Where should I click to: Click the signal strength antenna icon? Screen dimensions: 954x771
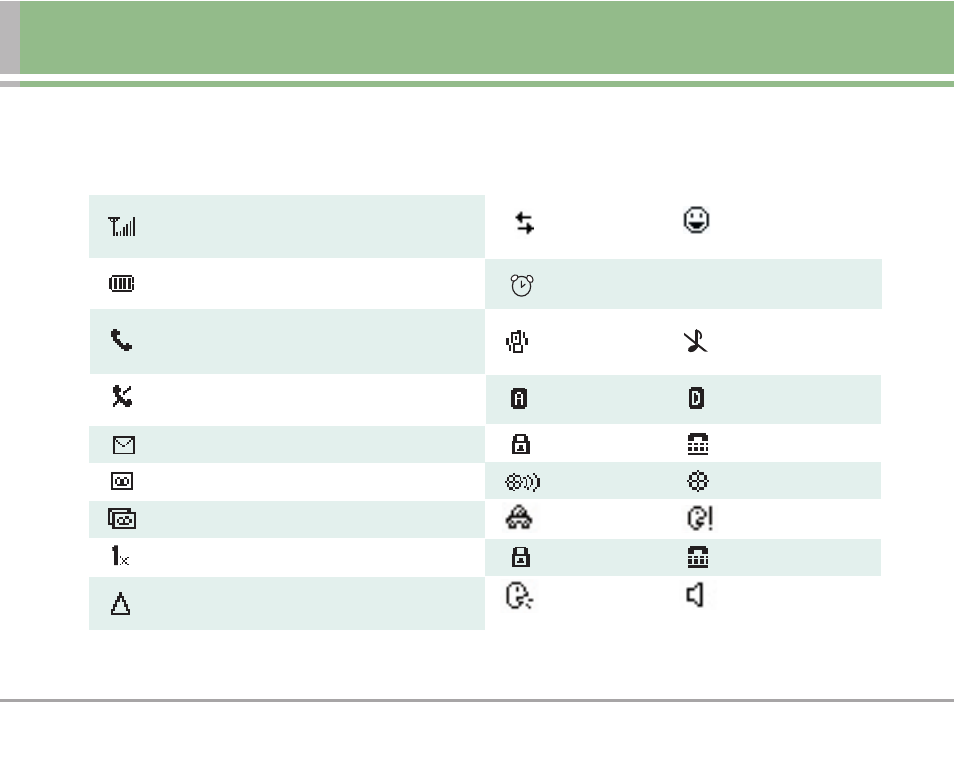[x=122, y=226]
